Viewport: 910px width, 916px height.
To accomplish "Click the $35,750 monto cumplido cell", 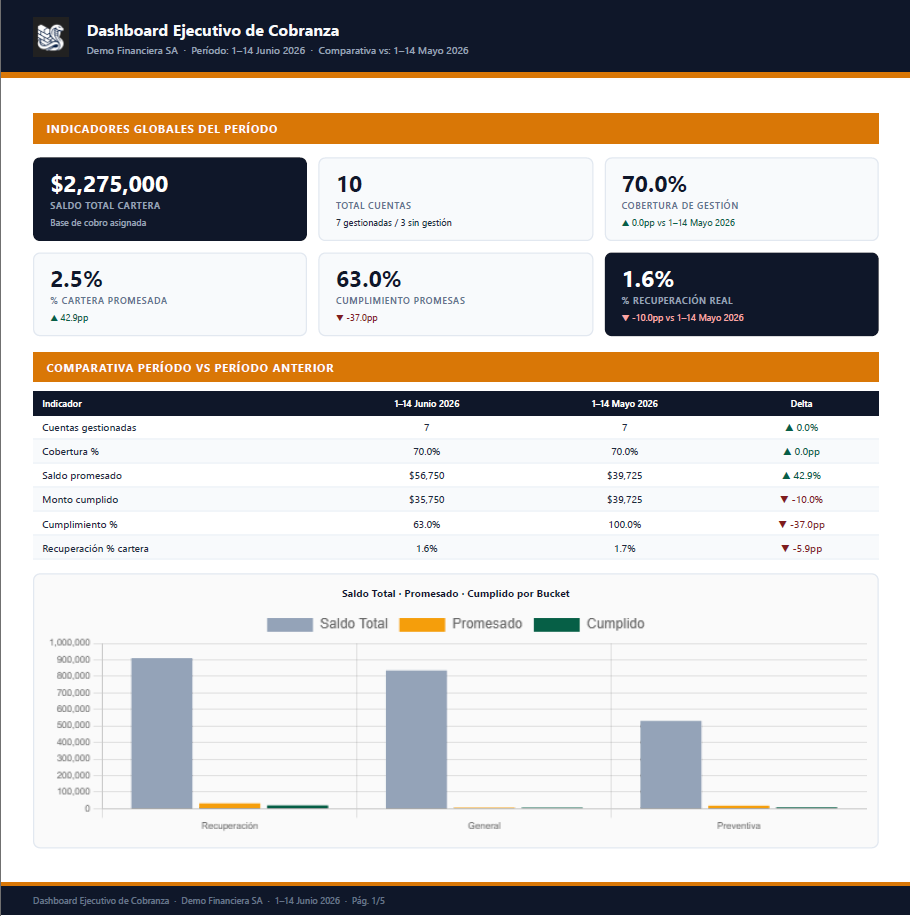I will pyautogui.click(x=427, y=499).
